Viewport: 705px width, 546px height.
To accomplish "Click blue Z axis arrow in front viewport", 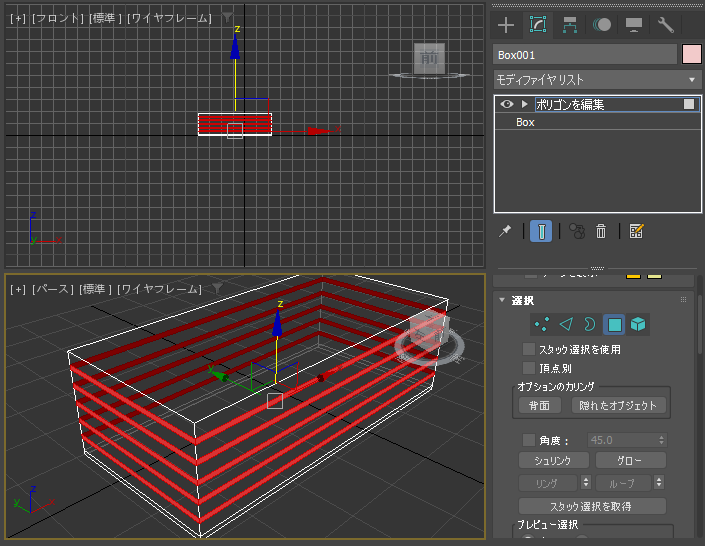I will [x=235, y=49].
